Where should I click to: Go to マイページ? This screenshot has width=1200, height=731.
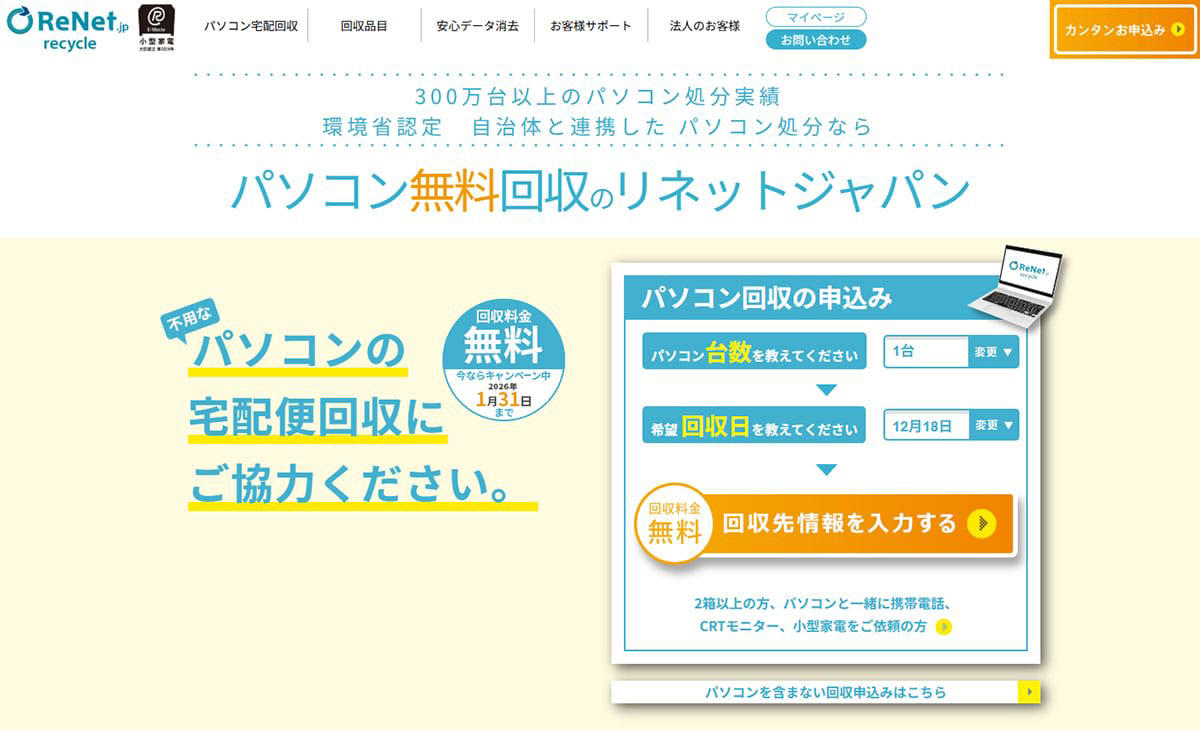[x=816, y=17]
